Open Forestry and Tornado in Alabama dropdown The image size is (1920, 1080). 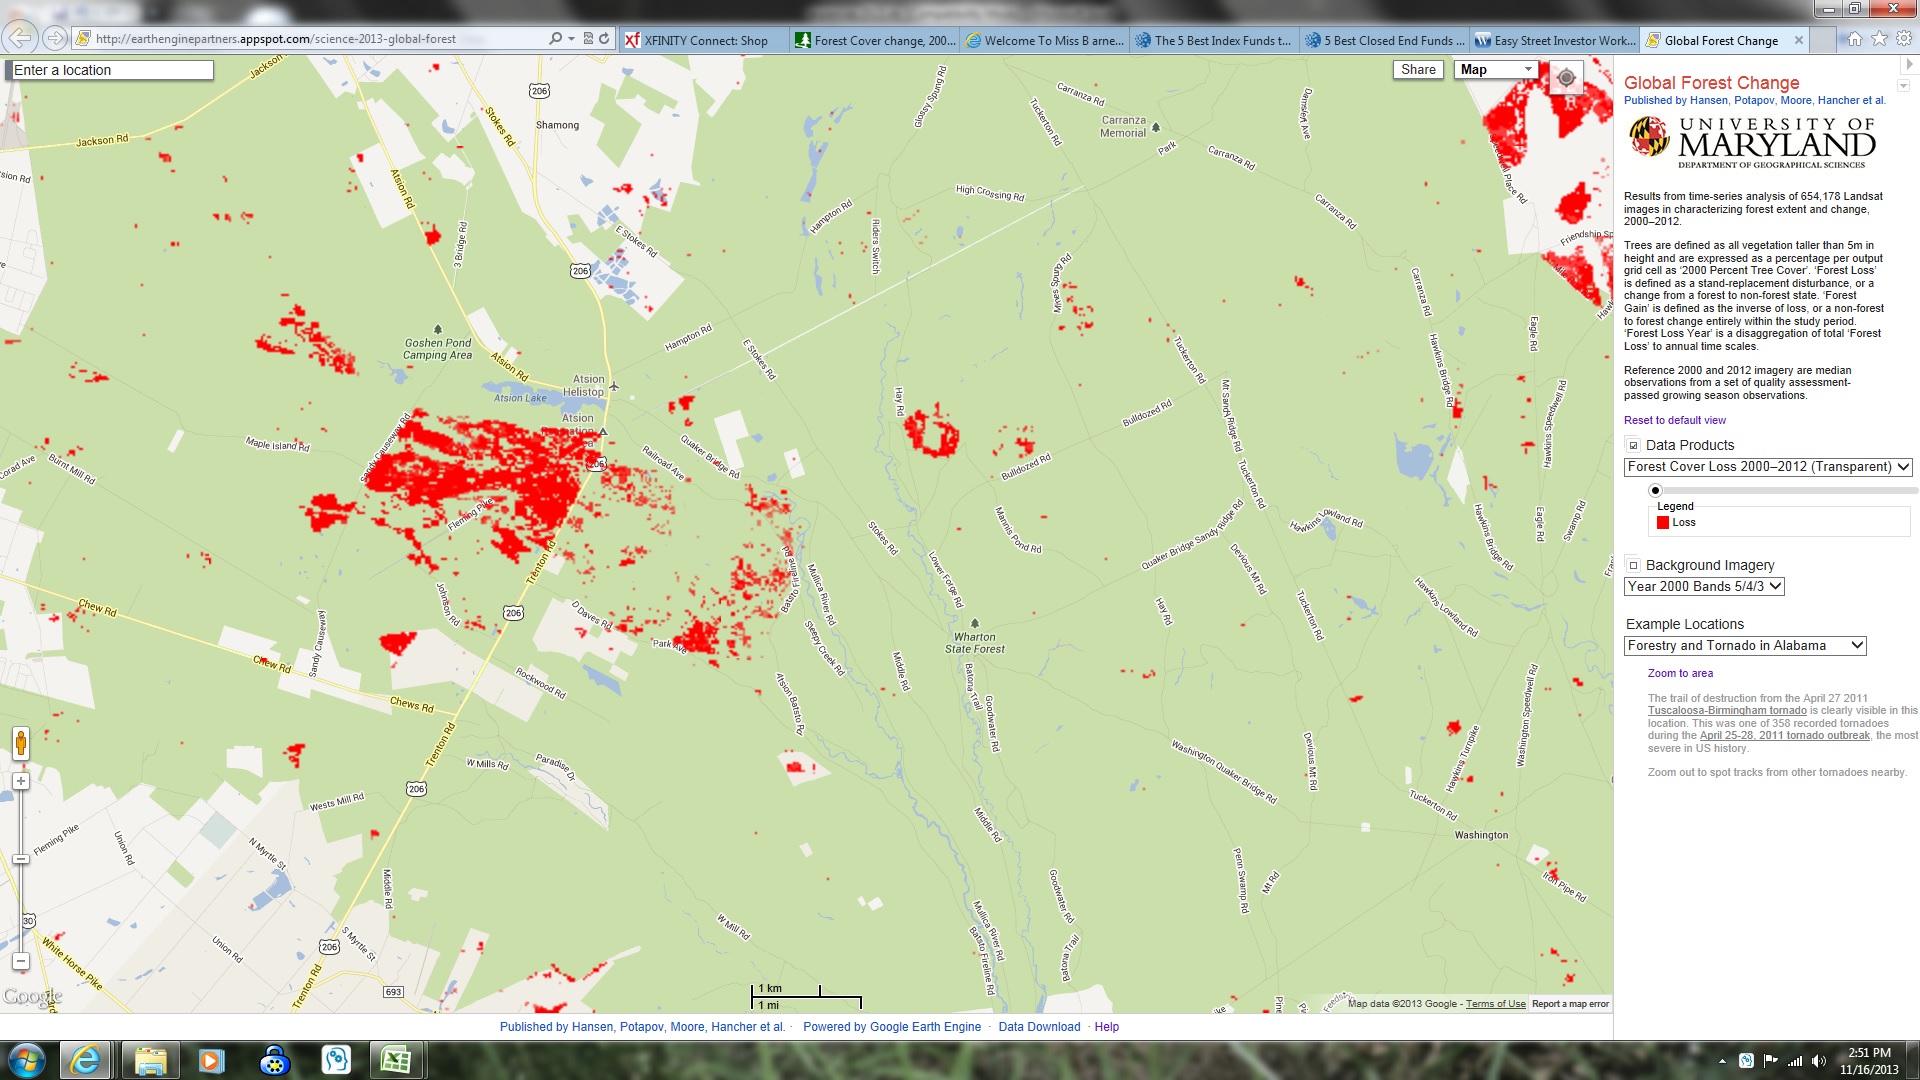click(x=1745, y=646)
